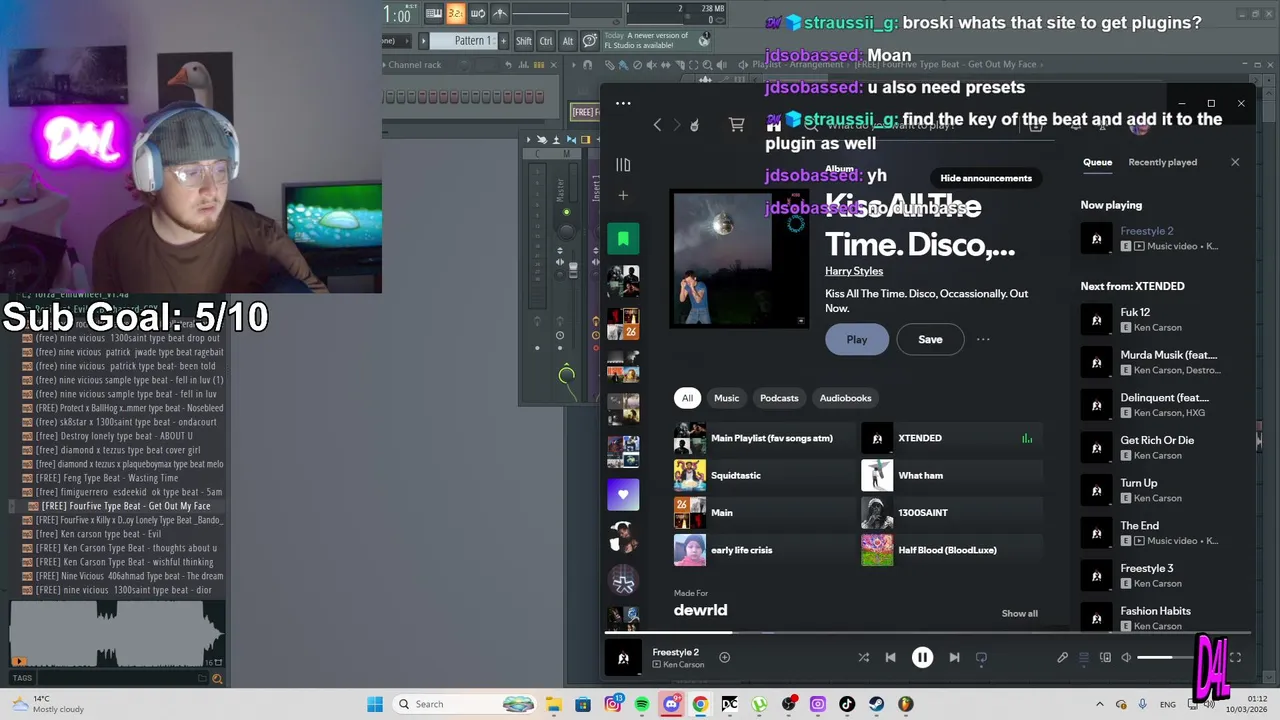Open more options next to Save
The image size is (1280, 720).
[983, 339]
